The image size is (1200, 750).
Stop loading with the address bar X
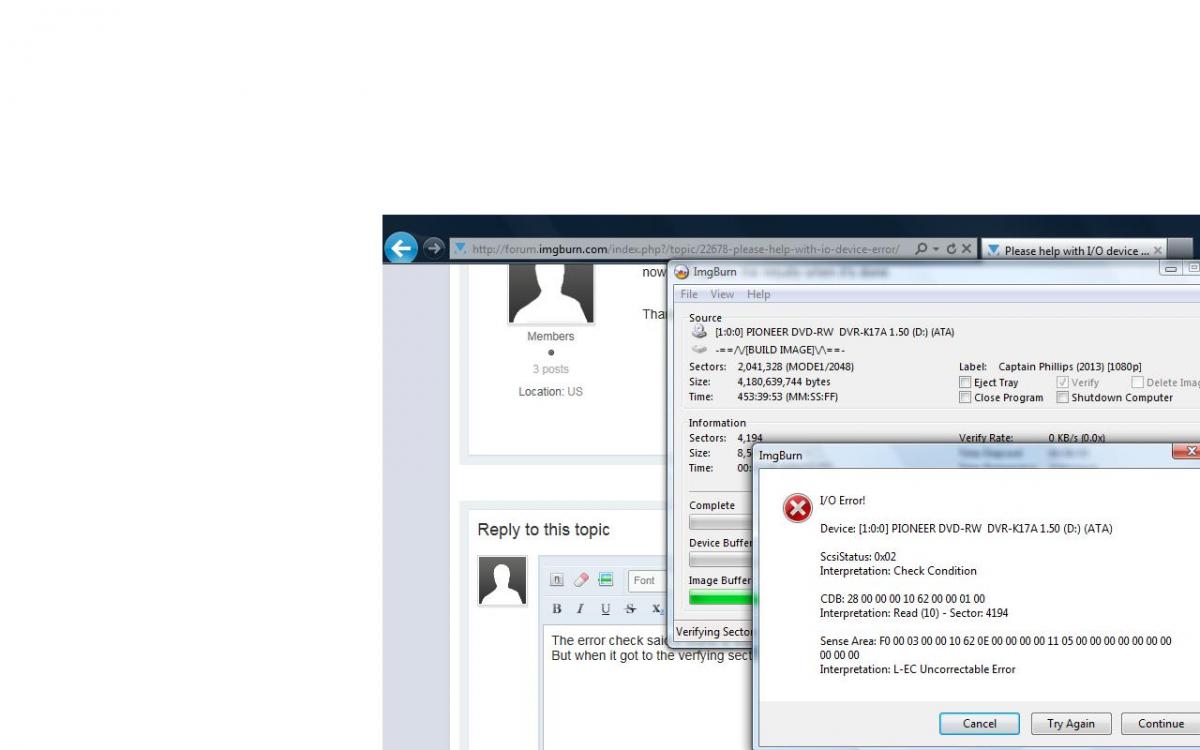click(x=967, y=249)
